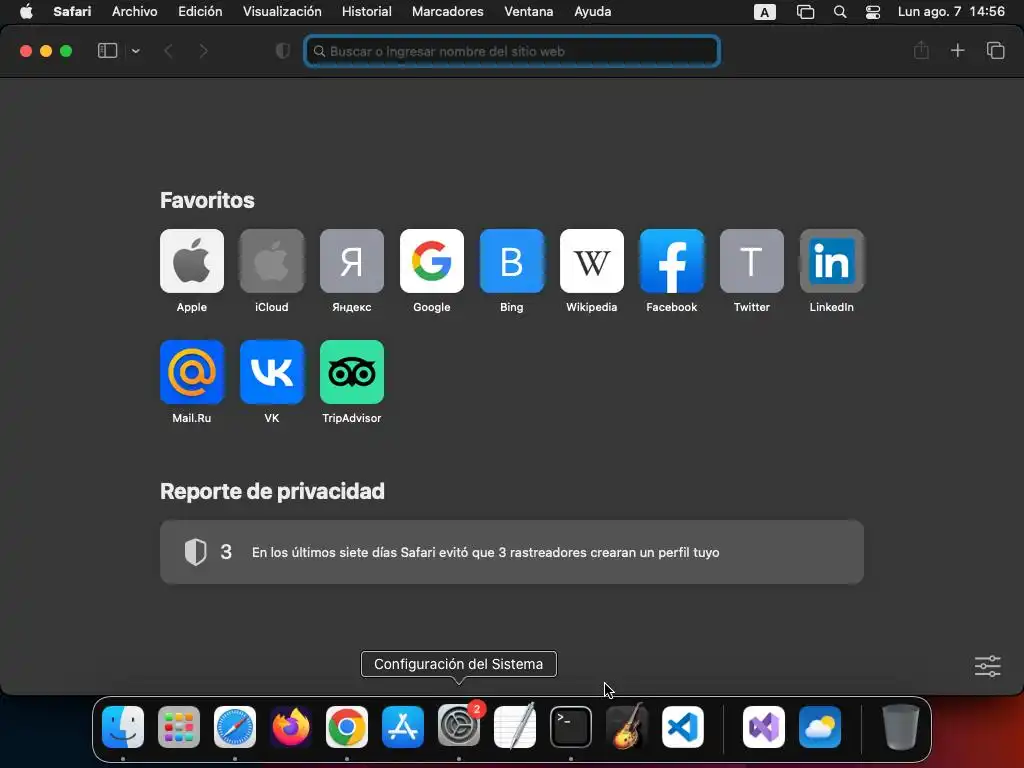Open the Trash from the Dock

(901, 726)
